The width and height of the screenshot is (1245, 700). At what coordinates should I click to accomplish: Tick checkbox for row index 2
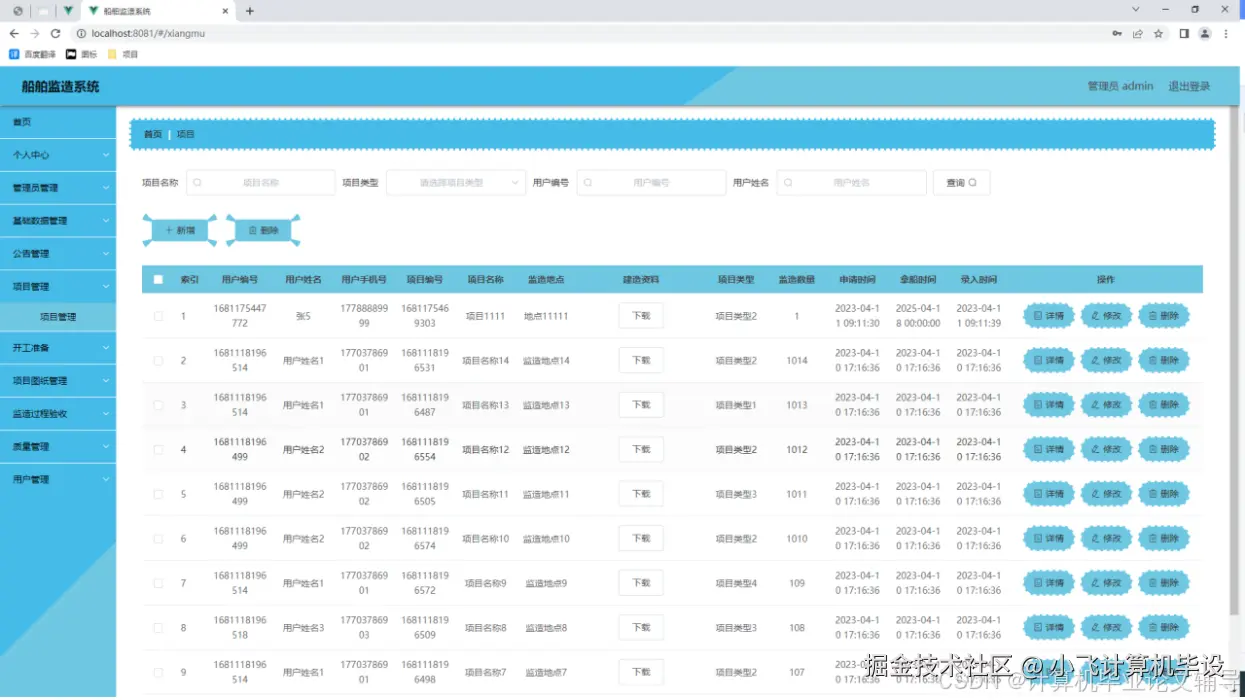coord(158,360)
